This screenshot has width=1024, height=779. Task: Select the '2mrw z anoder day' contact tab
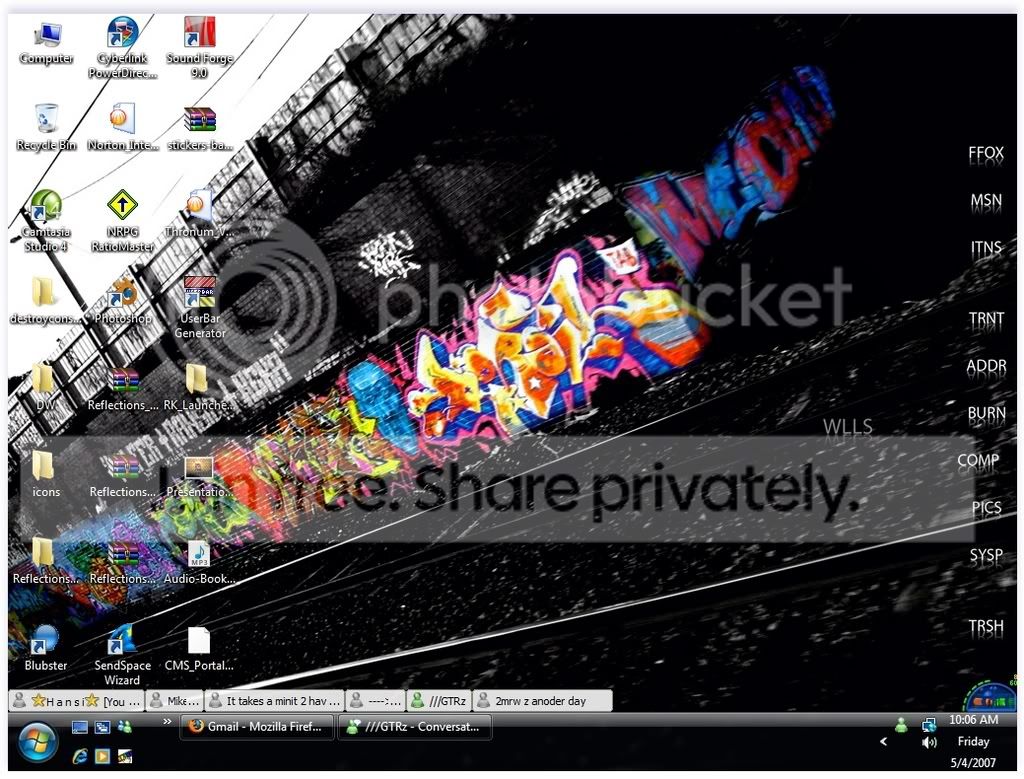[542, 701]
